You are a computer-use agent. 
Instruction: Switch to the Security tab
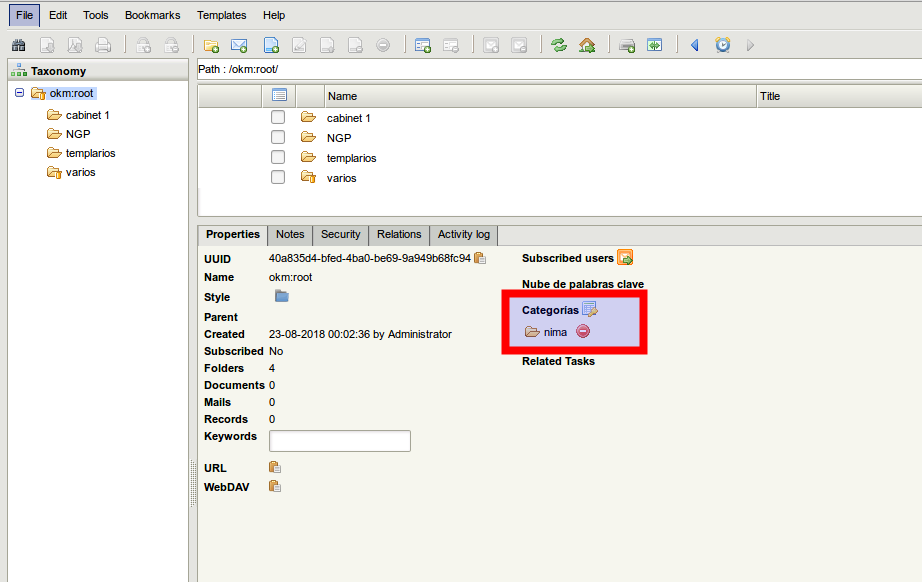point(340,234)
